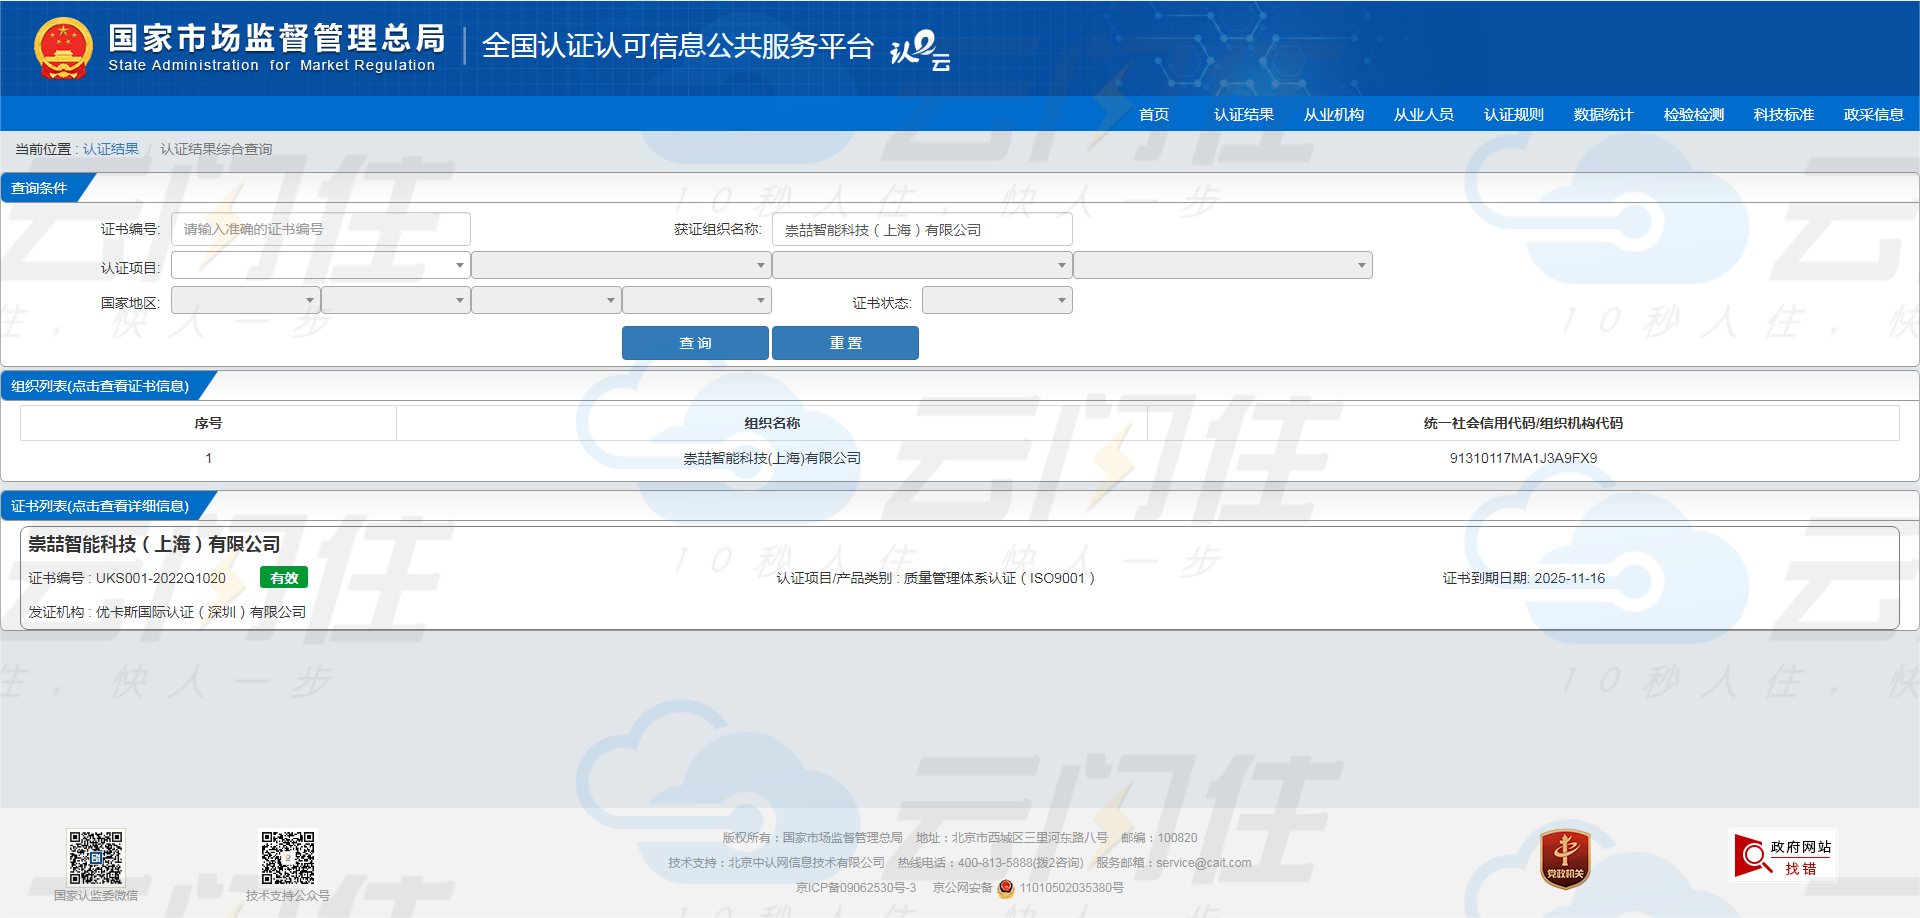Click the 京公网安备 police badge icon
The width and height of the screenshot is (1920, 918).
[x=1006, y=888]
